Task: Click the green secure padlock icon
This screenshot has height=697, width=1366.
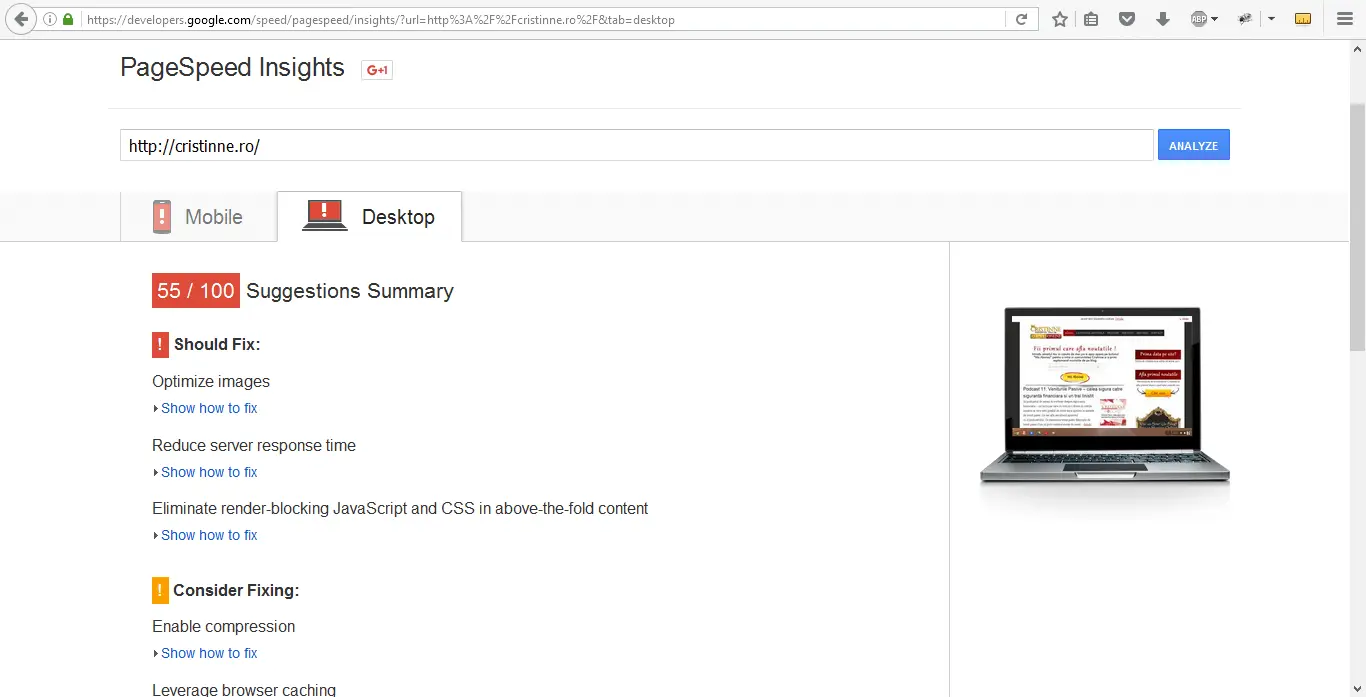Action: pyautogui.click(x=68, y=19)
